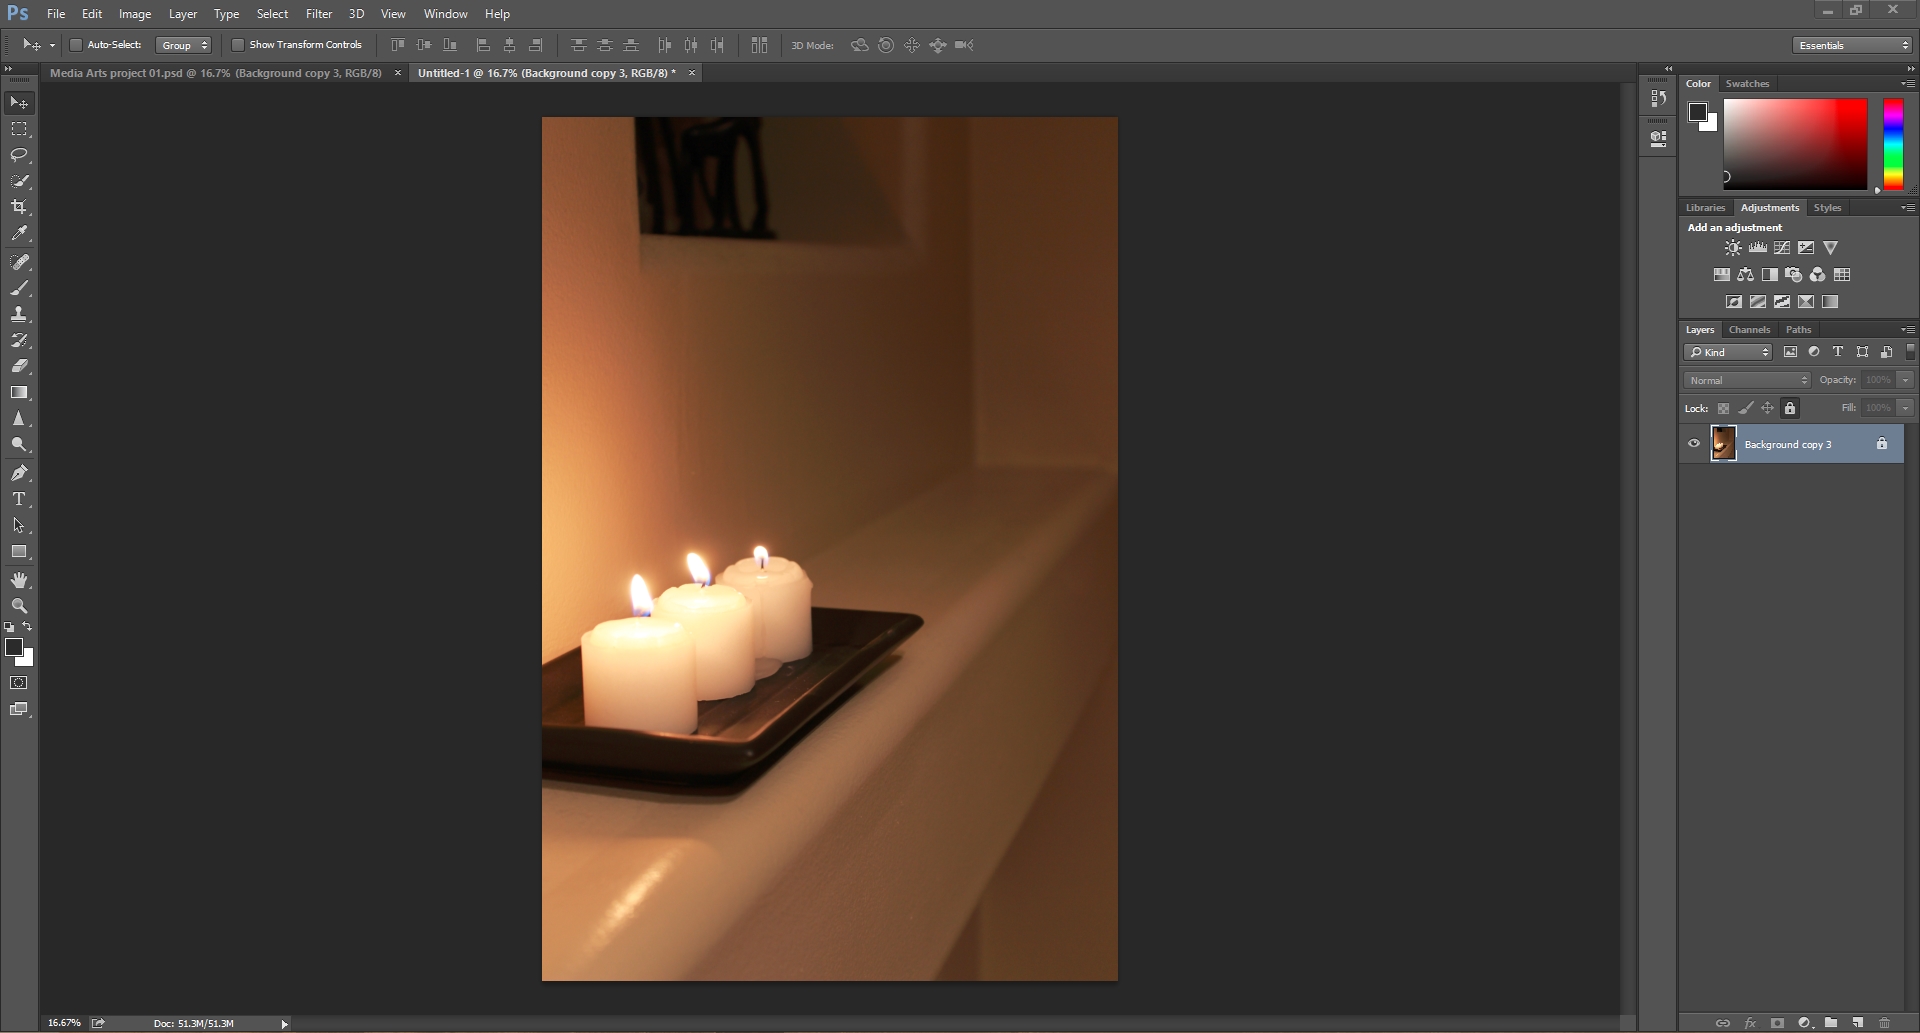Select the History Brush tool
The width and height of the screenshot is (1920, 1033).
[19, 340]
